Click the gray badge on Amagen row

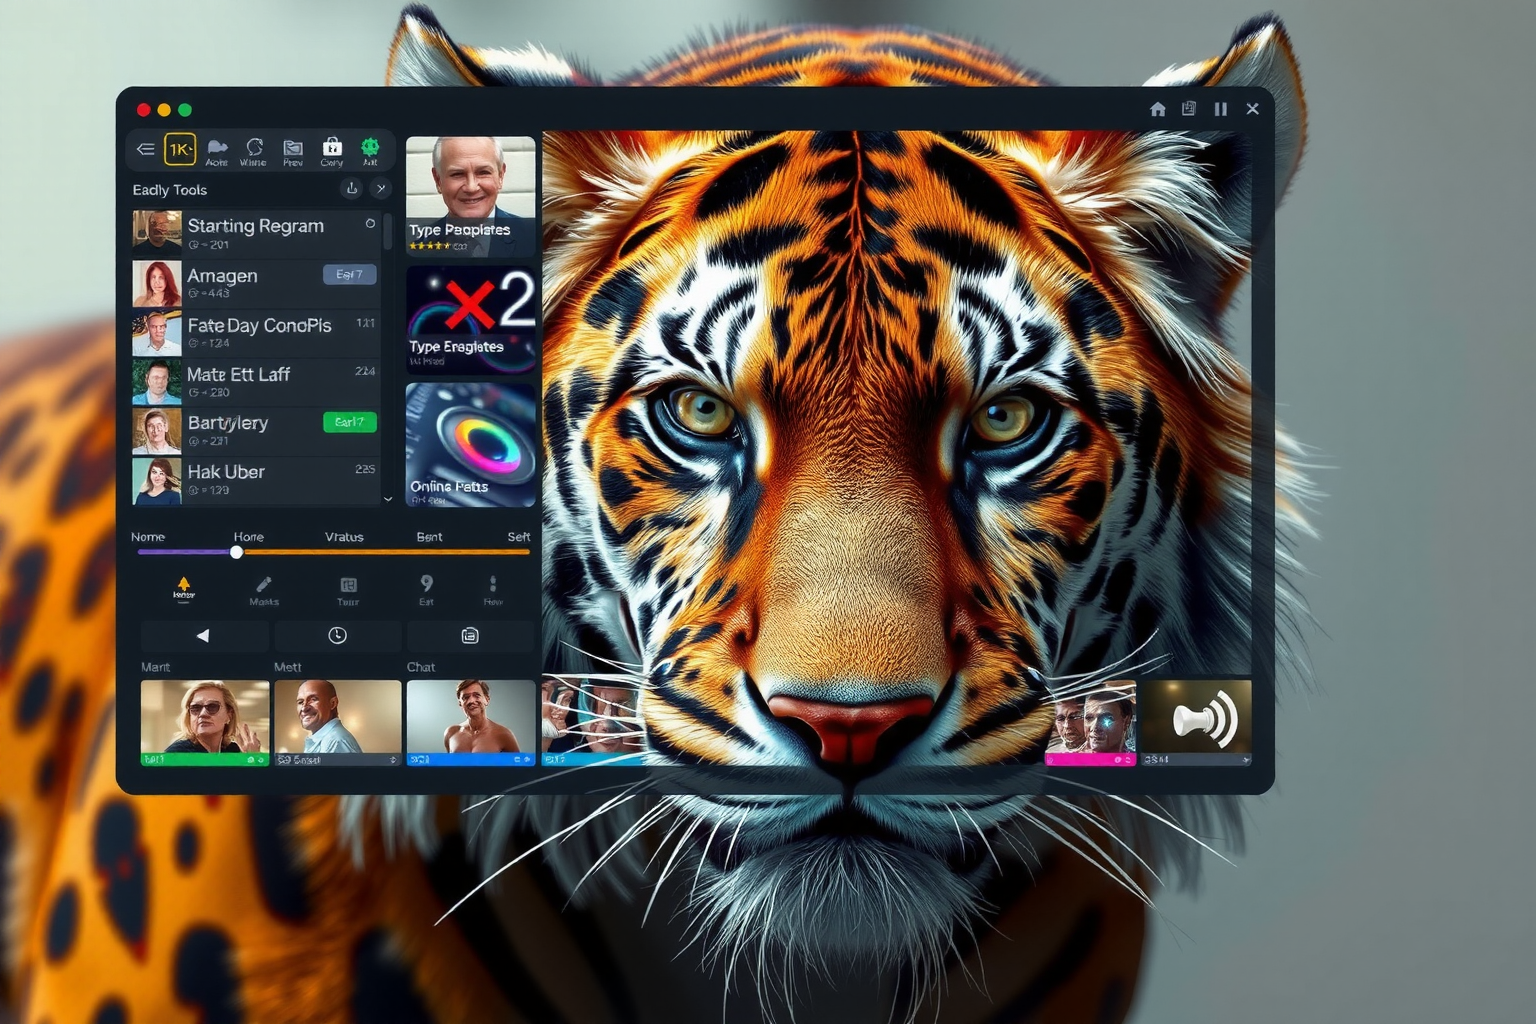350,274
